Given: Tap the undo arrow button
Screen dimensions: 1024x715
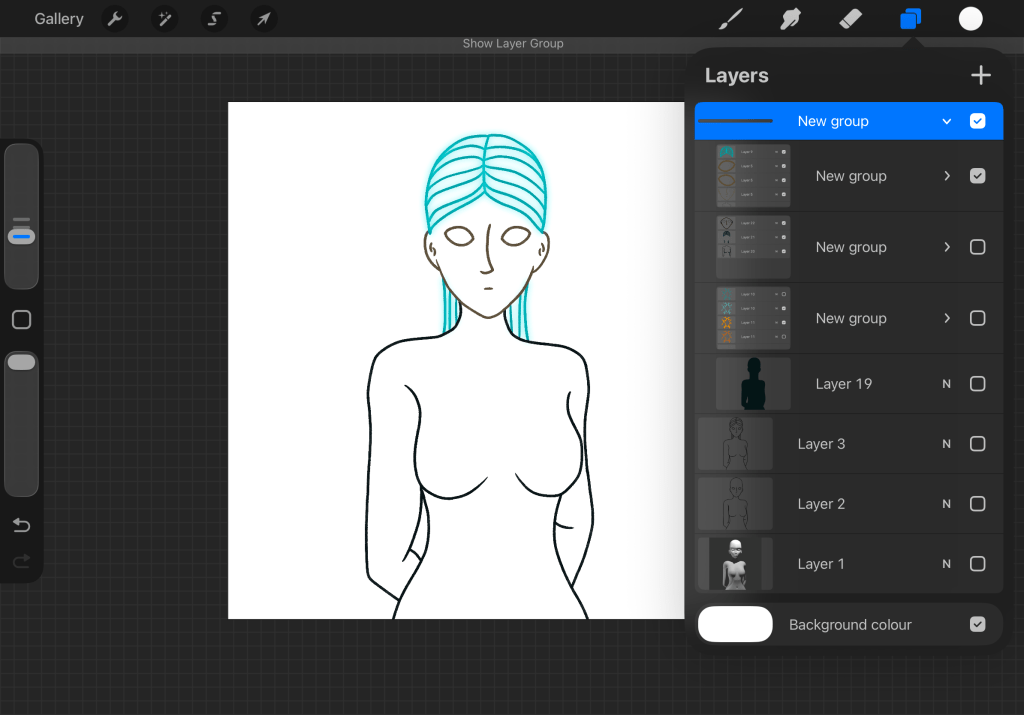Looking at the screenshot, I should click(21, 525).
